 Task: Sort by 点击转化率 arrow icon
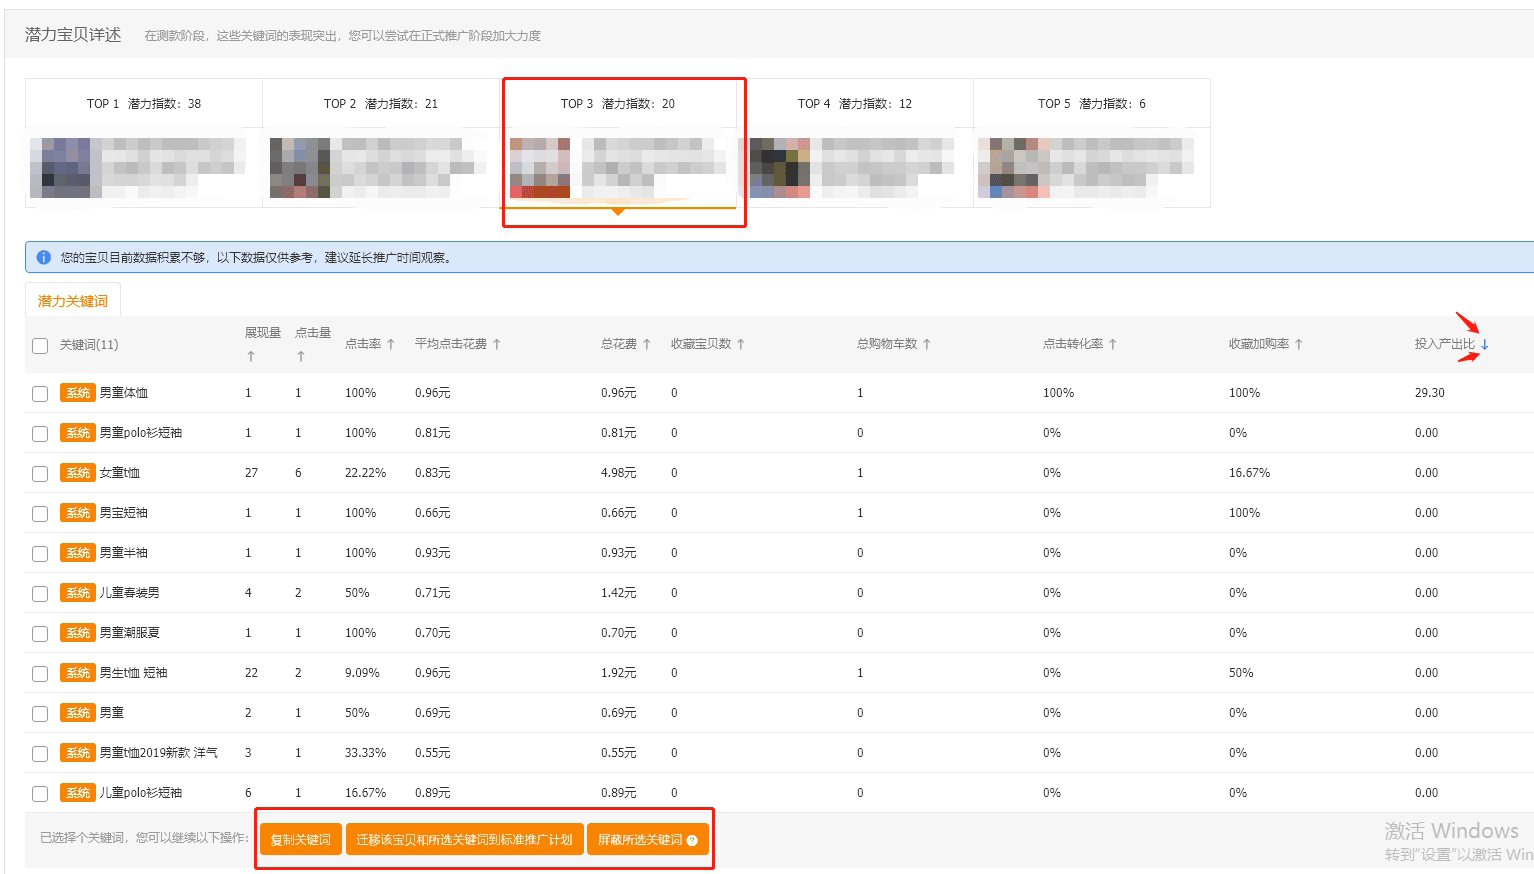(x=1113, y=344)
